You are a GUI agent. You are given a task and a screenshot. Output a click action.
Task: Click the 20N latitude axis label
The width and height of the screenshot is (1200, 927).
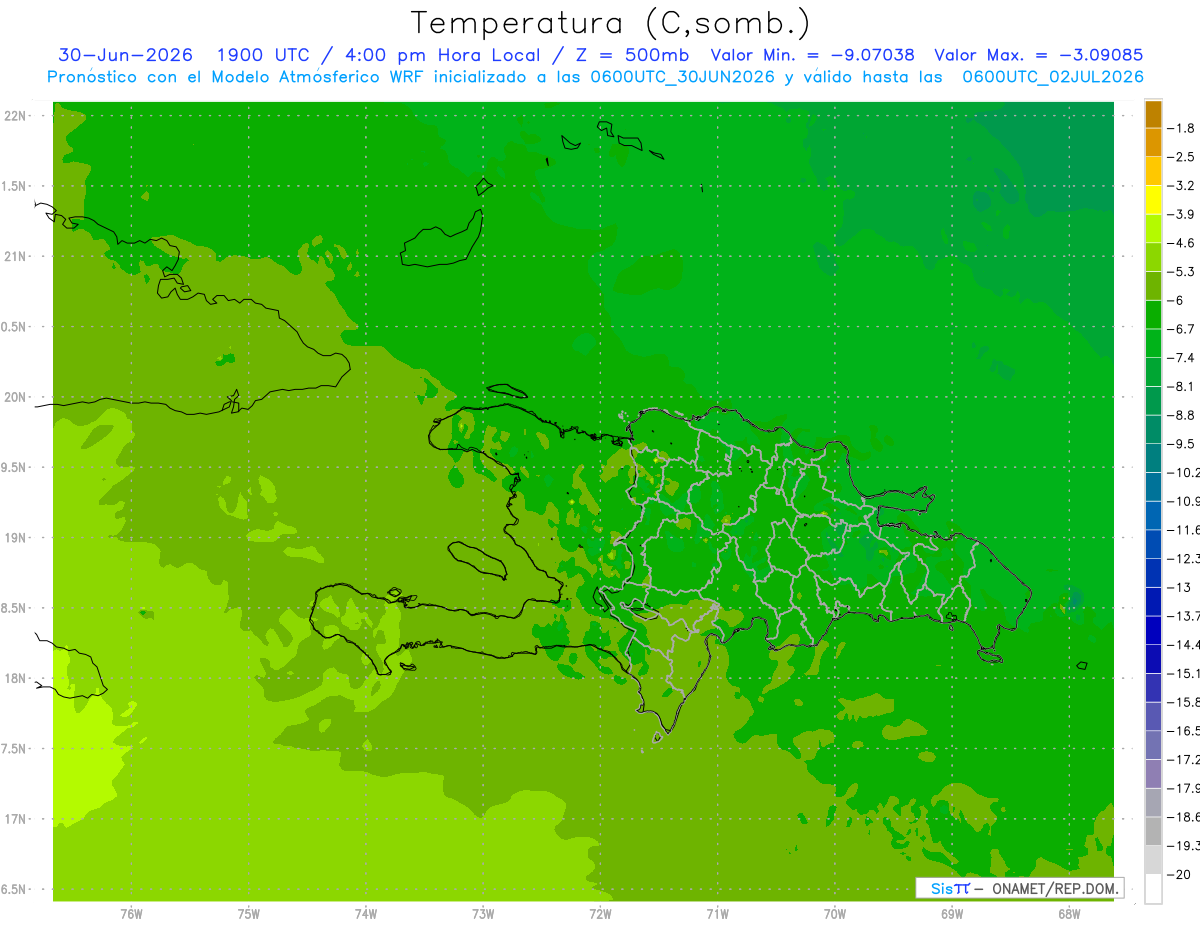[x=16, y=398]
